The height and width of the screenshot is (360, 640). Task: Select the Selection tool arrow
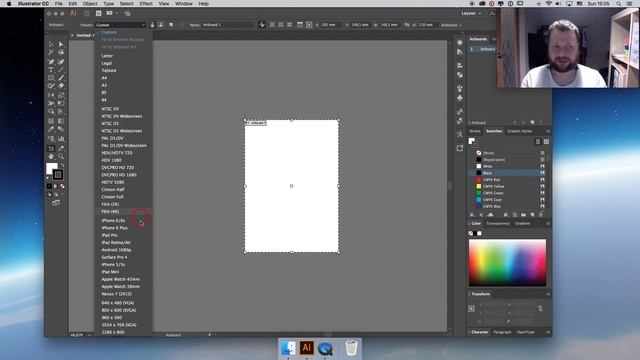pos(51,44)
